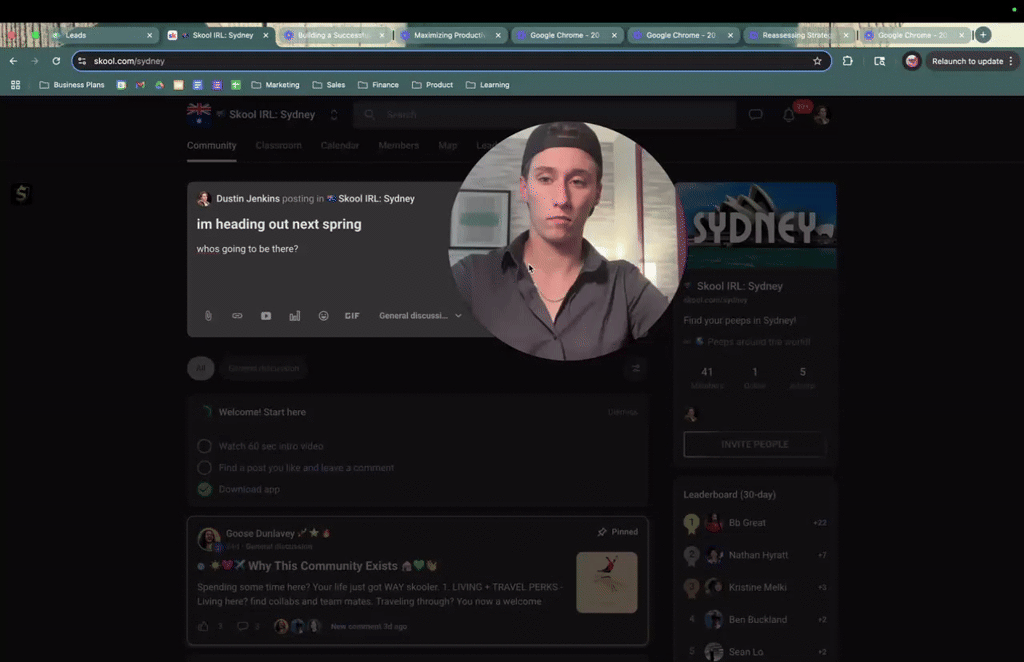
Task: Open the General discussion category dropdown
Action: tap(420, 316)
